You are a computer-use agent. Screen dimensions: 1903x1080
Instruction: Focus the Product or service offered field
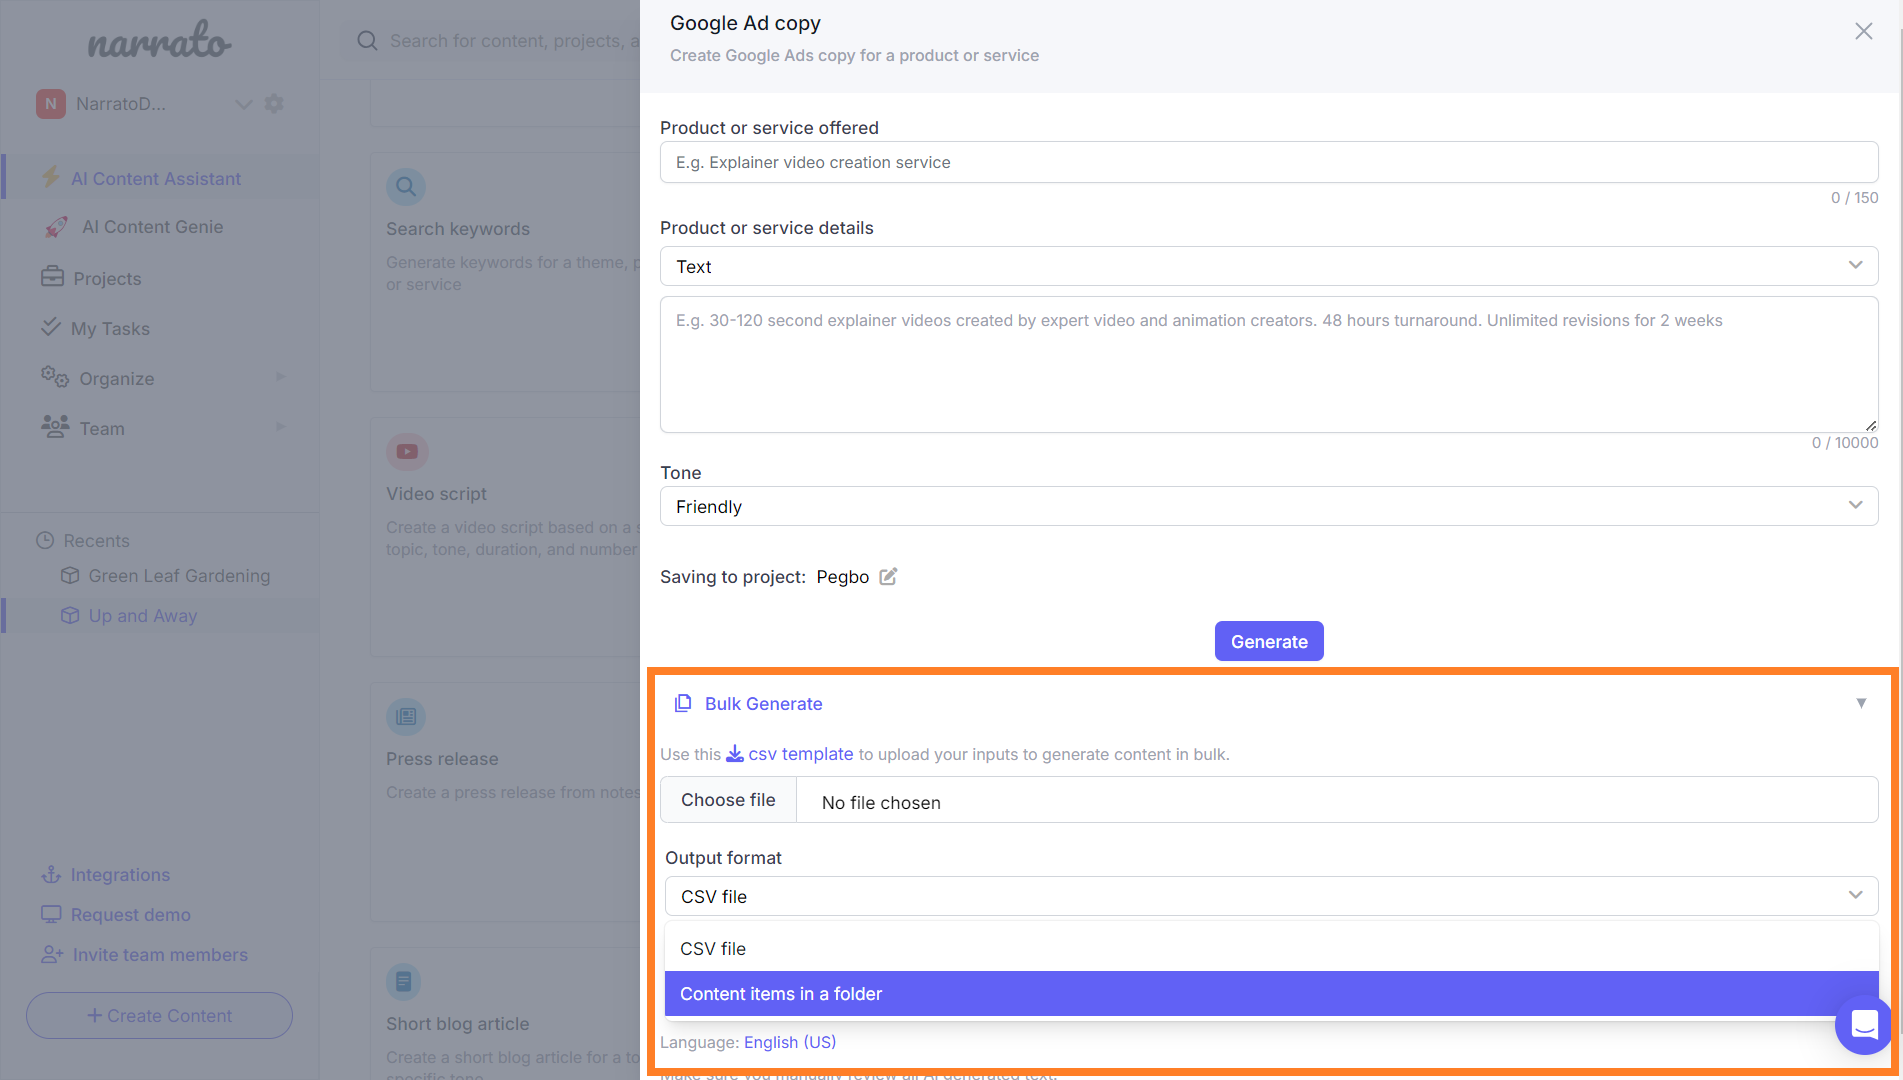[1269, 162]
